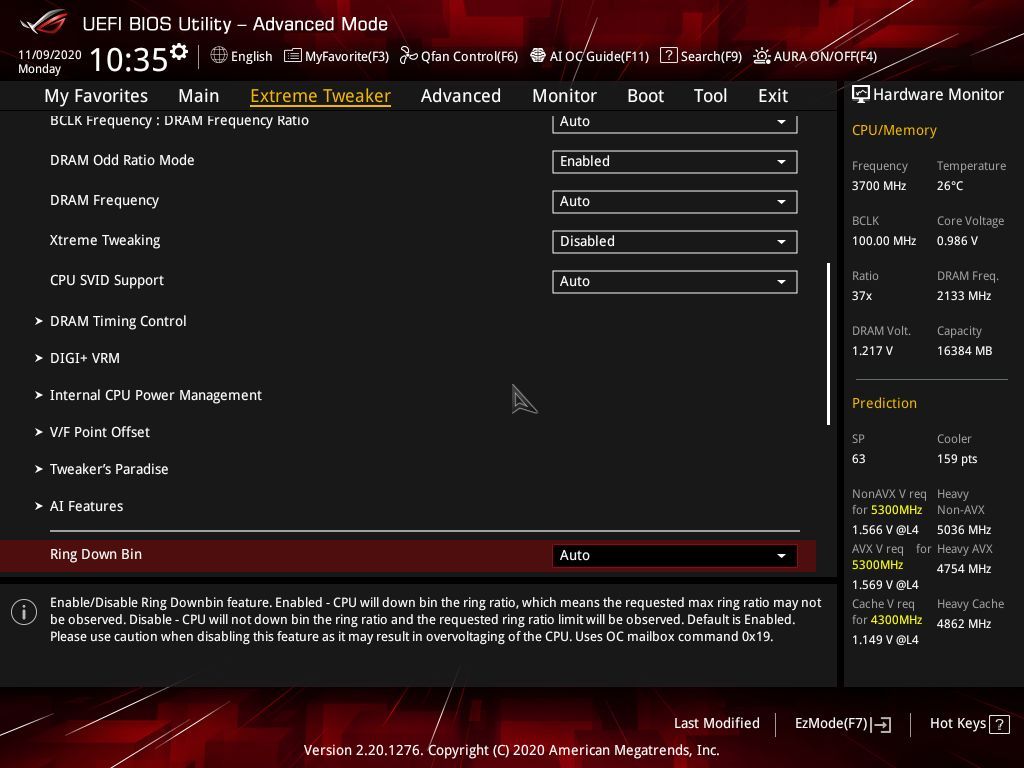This screenshot has width=1024, height=768.
Task: Switch to Monitor tab
Action: coord(564,96)
